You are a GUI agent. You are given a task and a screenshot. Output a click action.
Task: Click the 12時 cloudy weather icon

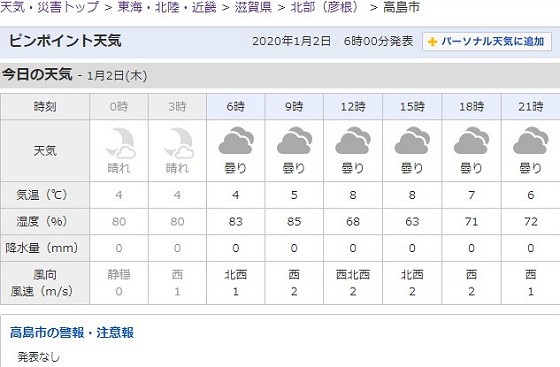(353, 141)
